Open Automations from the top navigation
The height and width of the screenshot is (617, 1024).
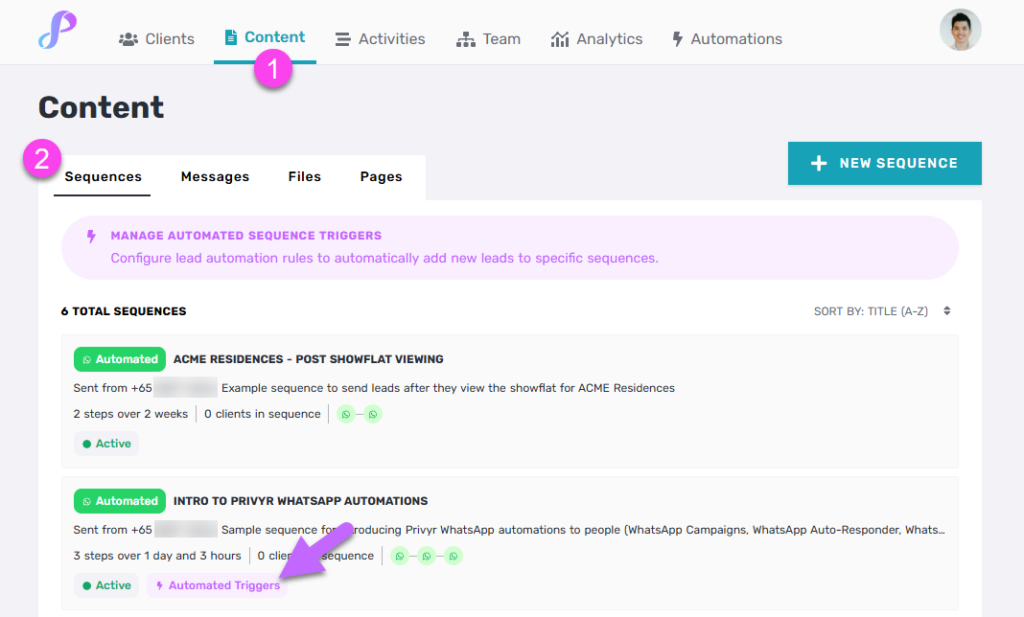pyautogui.click(x=726, y=39)
